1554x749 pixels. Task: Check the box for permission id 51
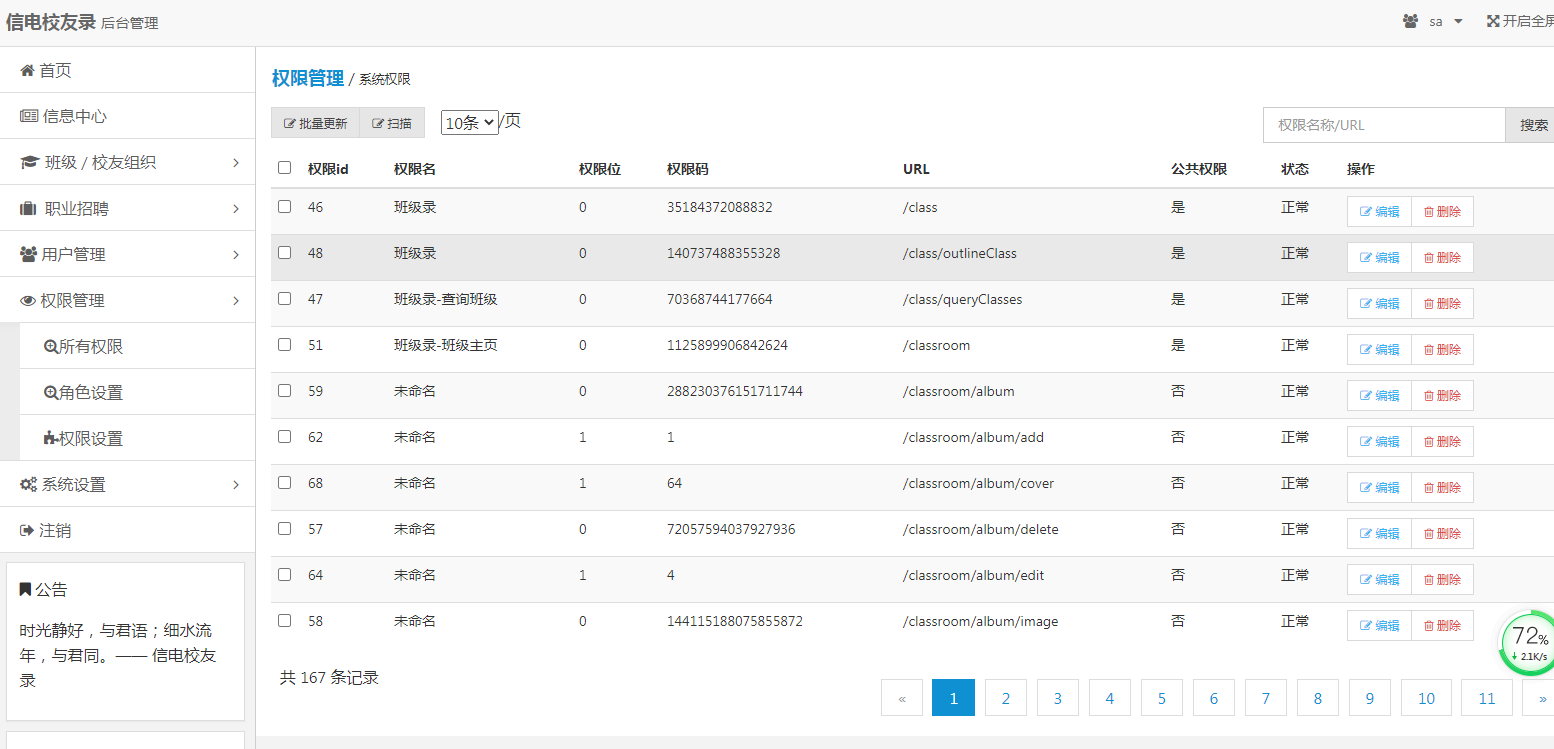[x=285, y=345]
